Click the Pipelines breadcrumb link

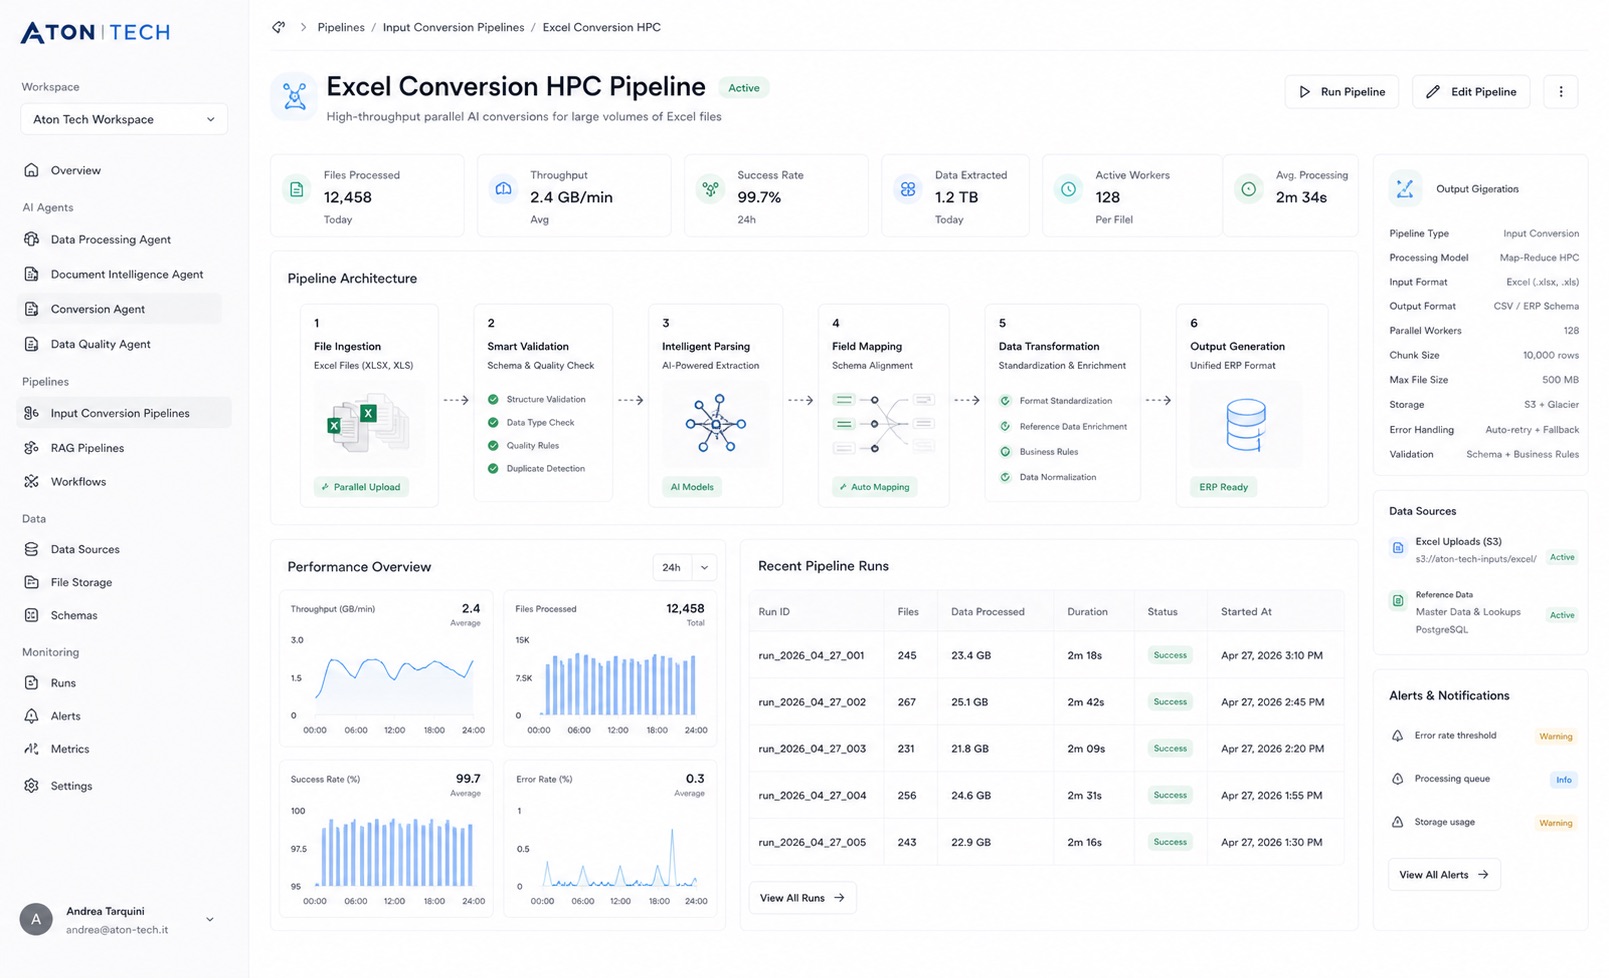pyautogui.click(x=341, y=27)
